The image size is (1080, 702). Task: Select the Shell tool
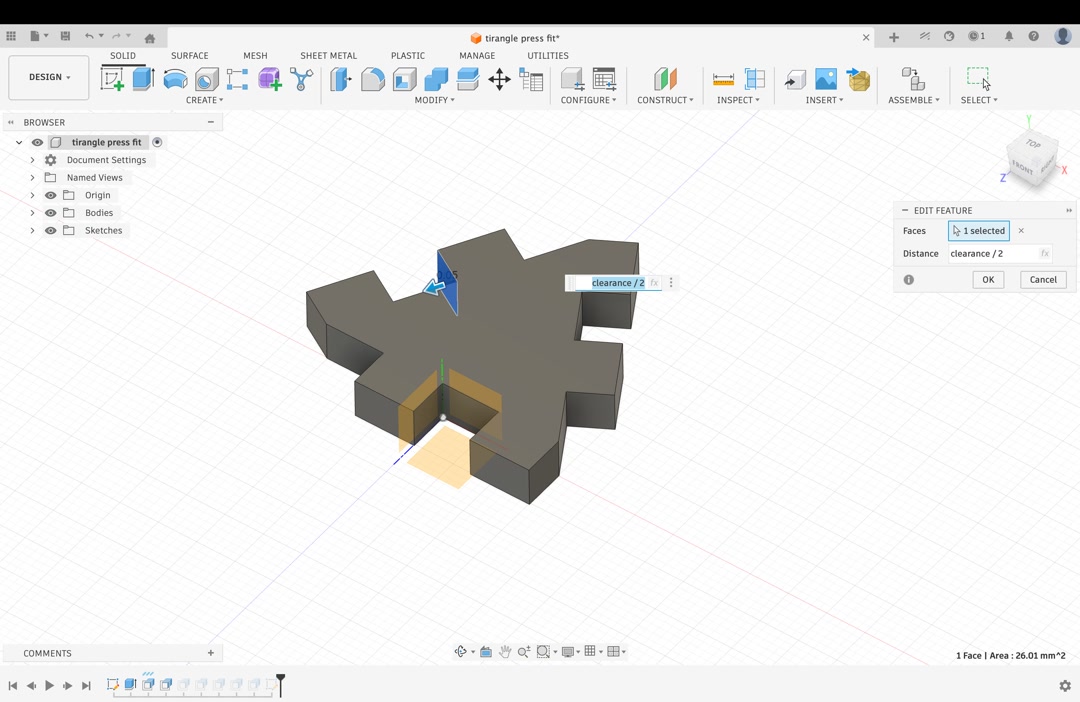click(404, 79)
